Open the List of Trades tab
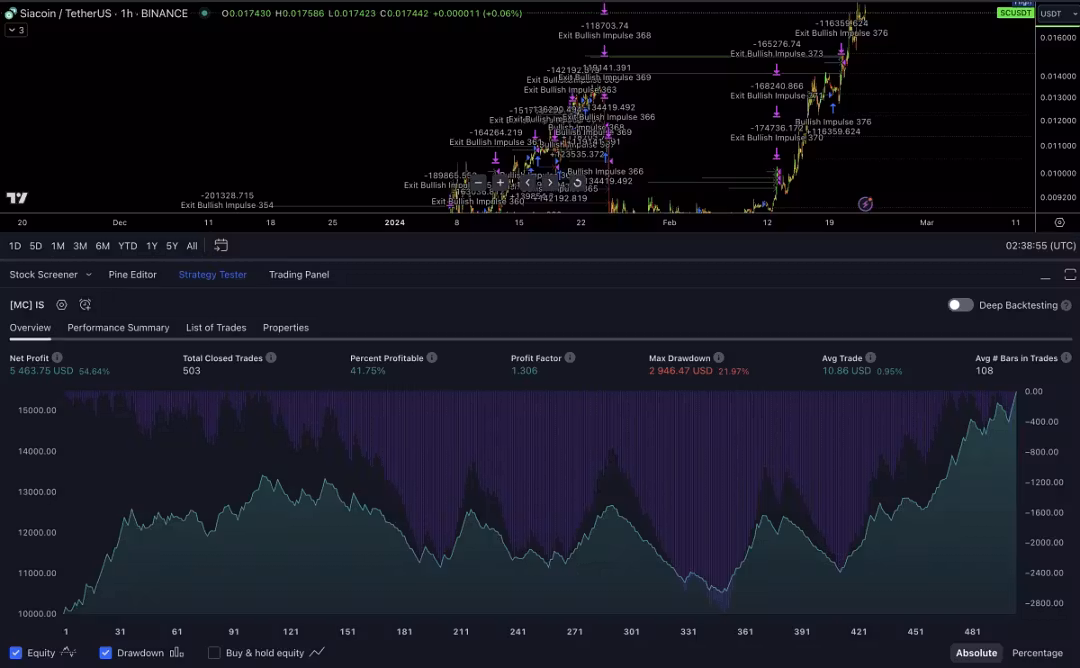Screen dimensions: 1080x668 (216, 328)
